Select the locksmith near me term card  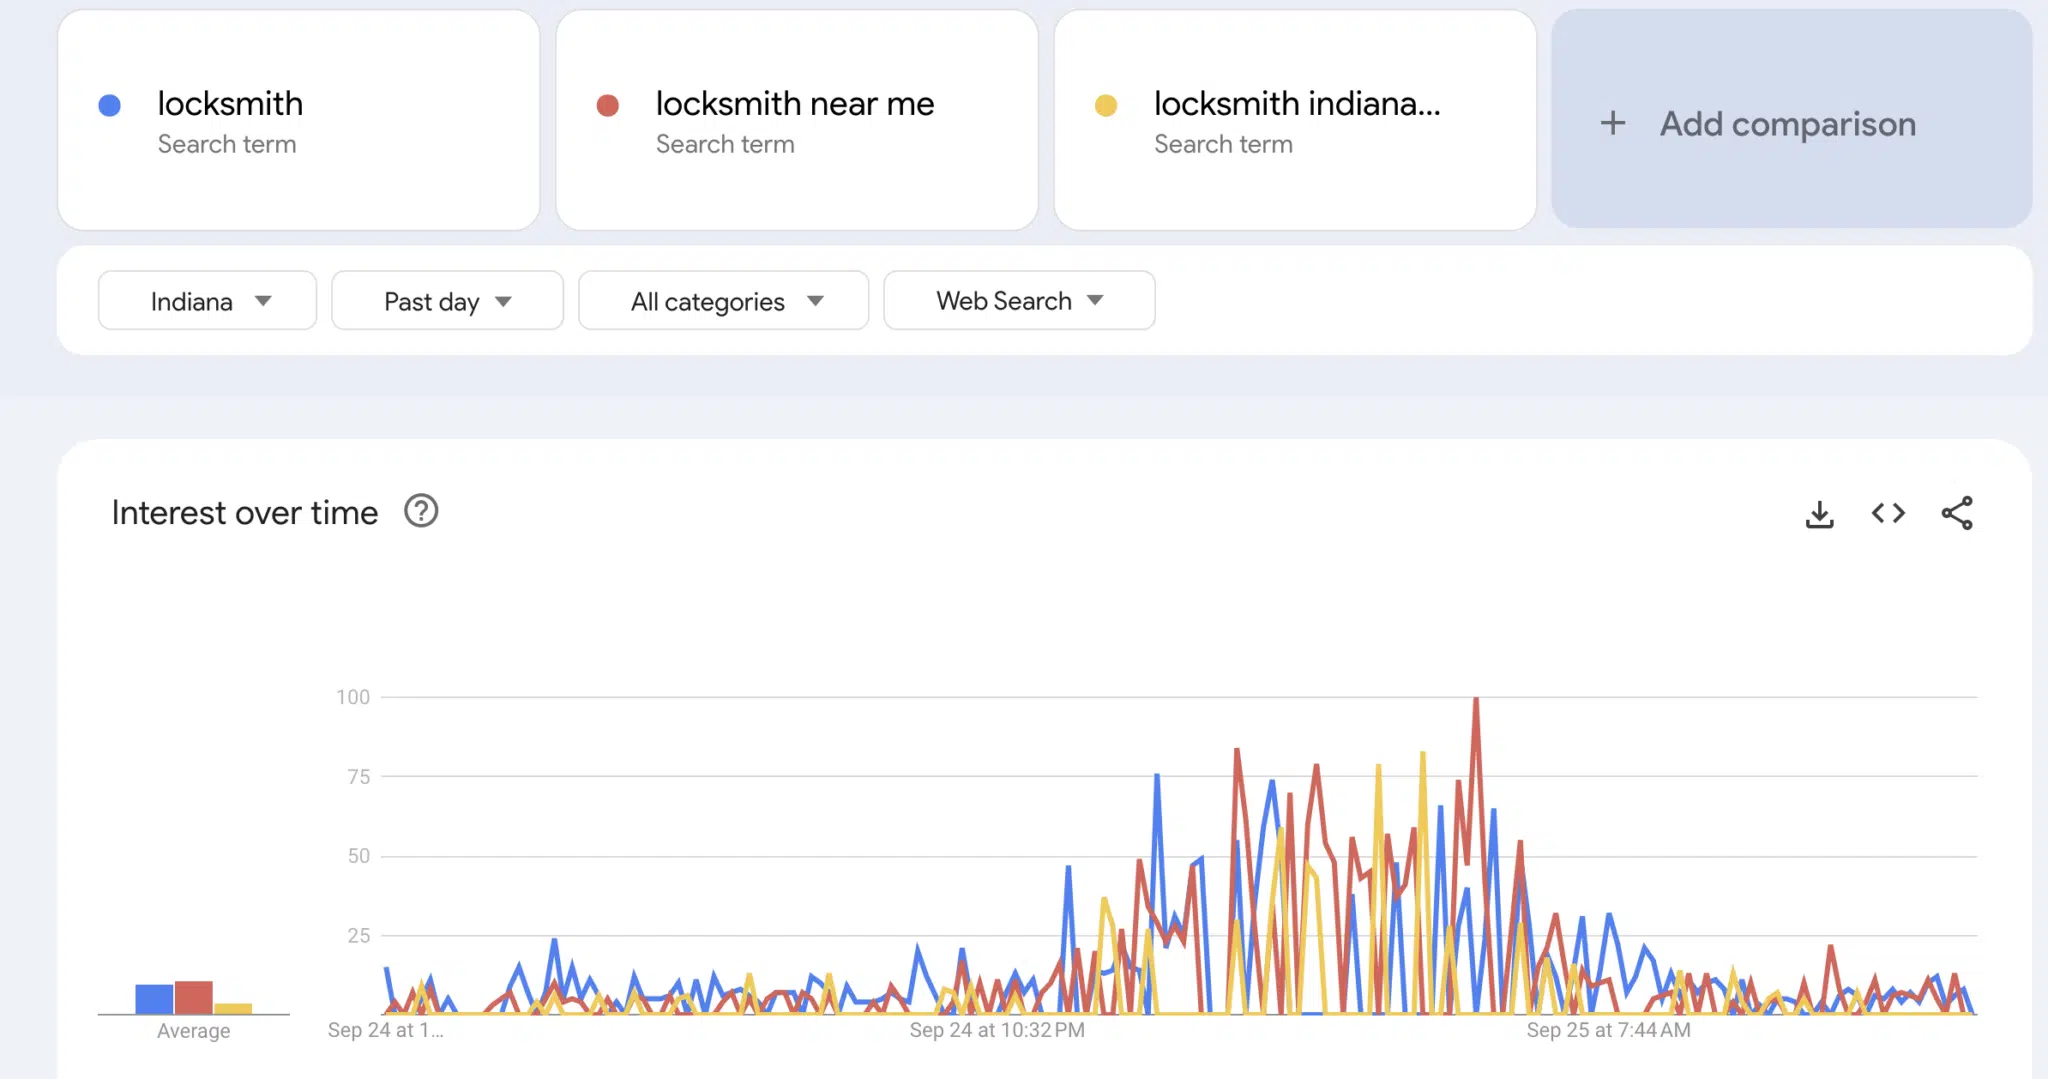click(794, 105)
